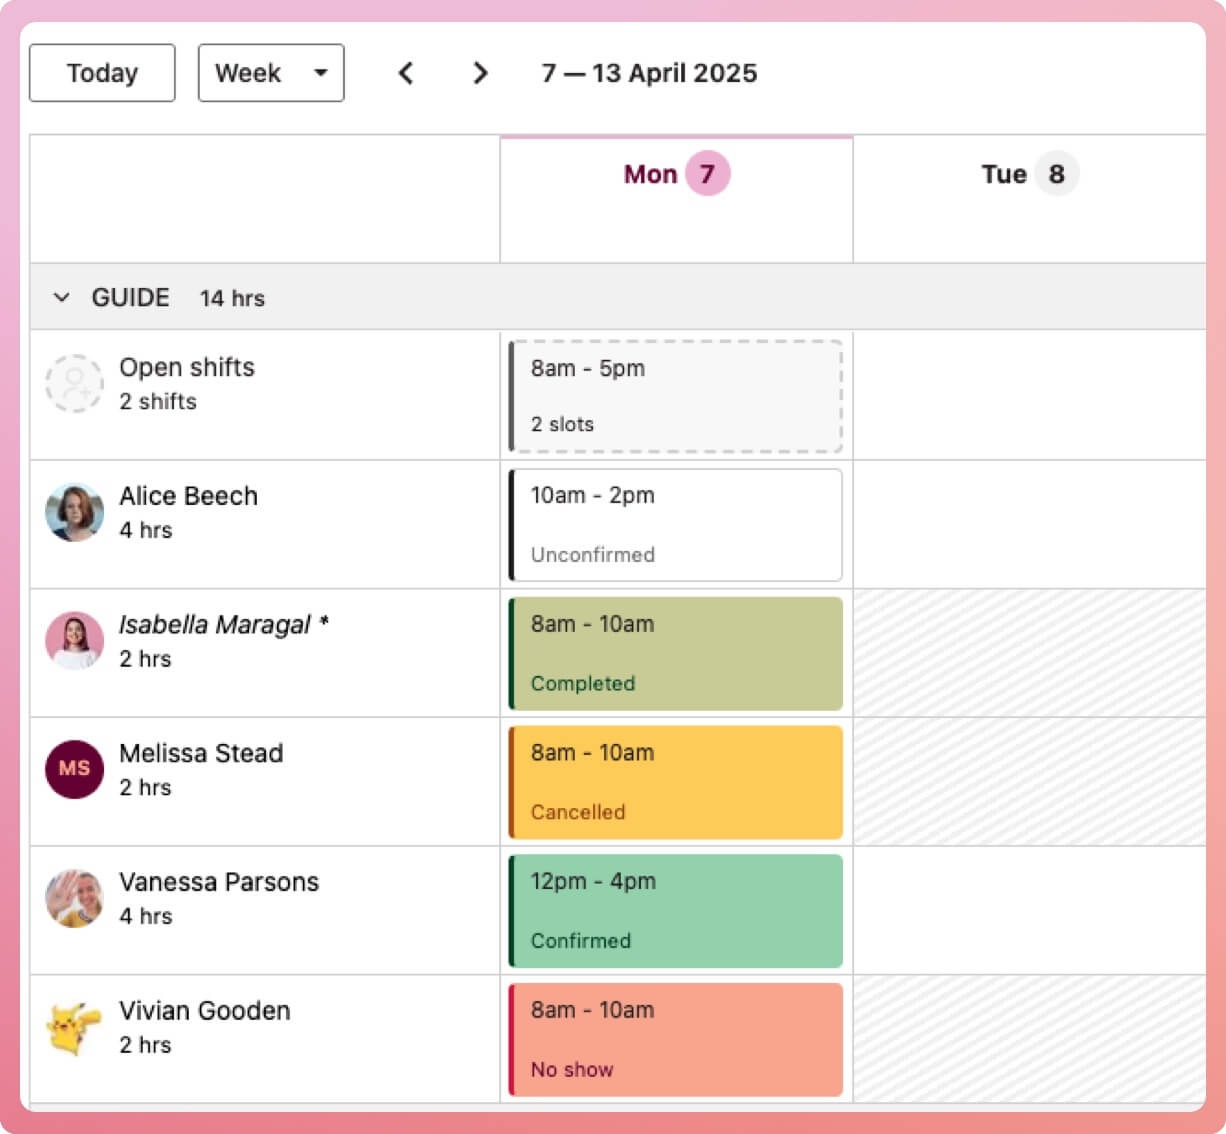Click Vanessa Parsons' avatar photo
Image resolution: width=1226 pixels, height=1134 pixels.
74,898
